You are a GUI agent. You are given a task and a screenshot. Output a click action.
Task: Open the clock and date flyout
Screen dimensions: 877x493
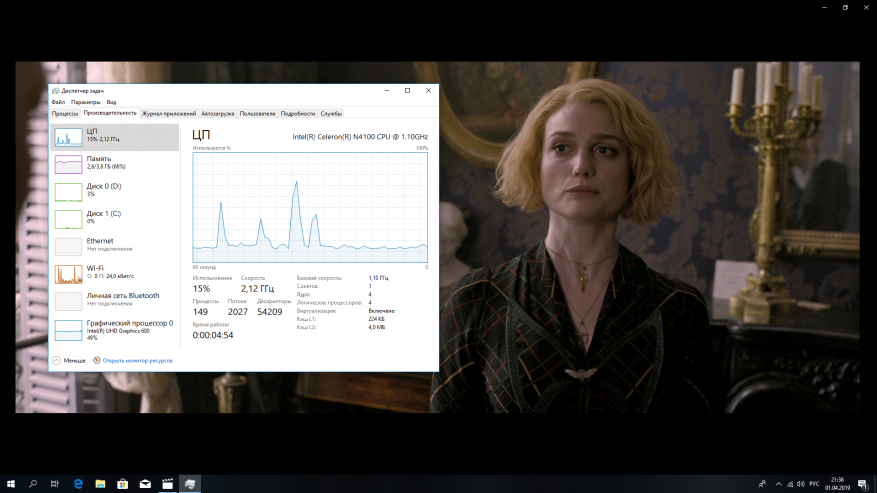pyautogui.click(x=837, y=483)
